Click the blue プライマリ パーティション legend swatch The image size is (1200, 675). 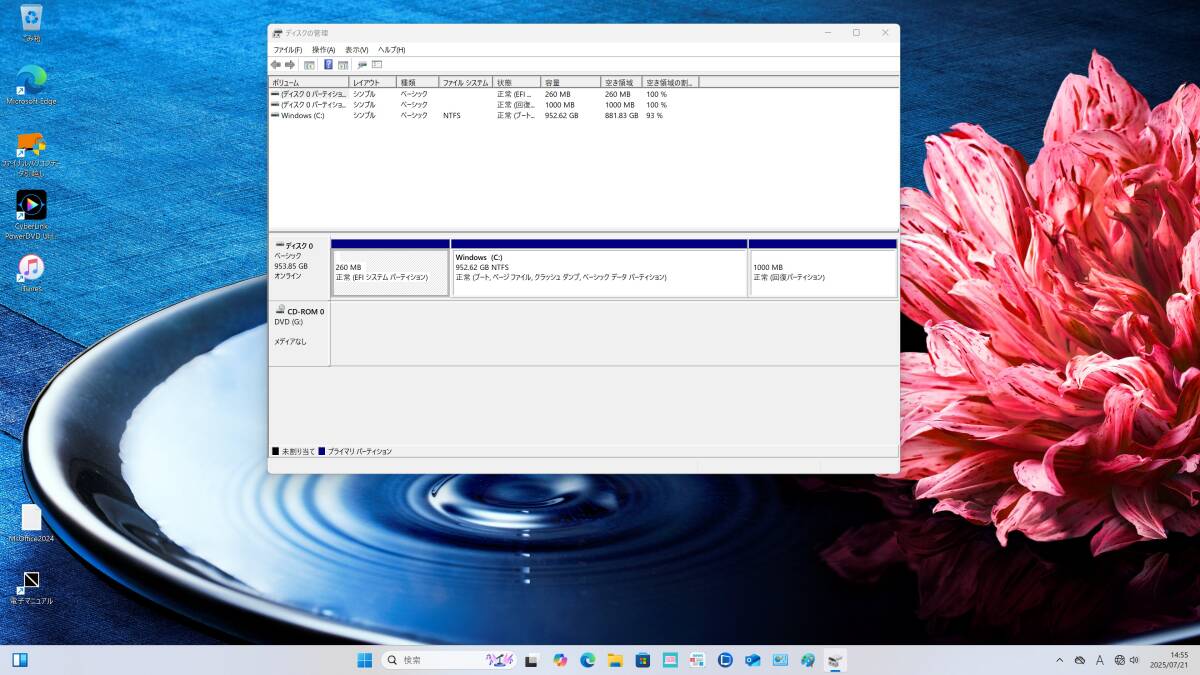(322, 452)
